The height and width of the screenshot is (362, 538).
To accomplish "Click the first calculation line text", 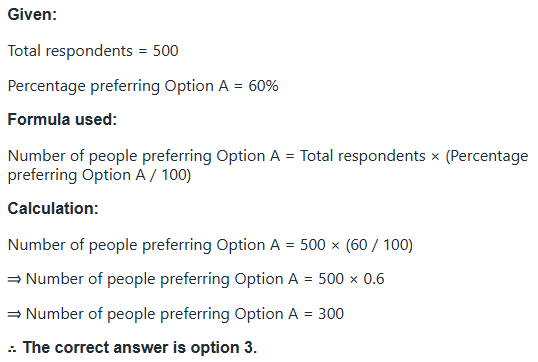I will click(210, 245).
